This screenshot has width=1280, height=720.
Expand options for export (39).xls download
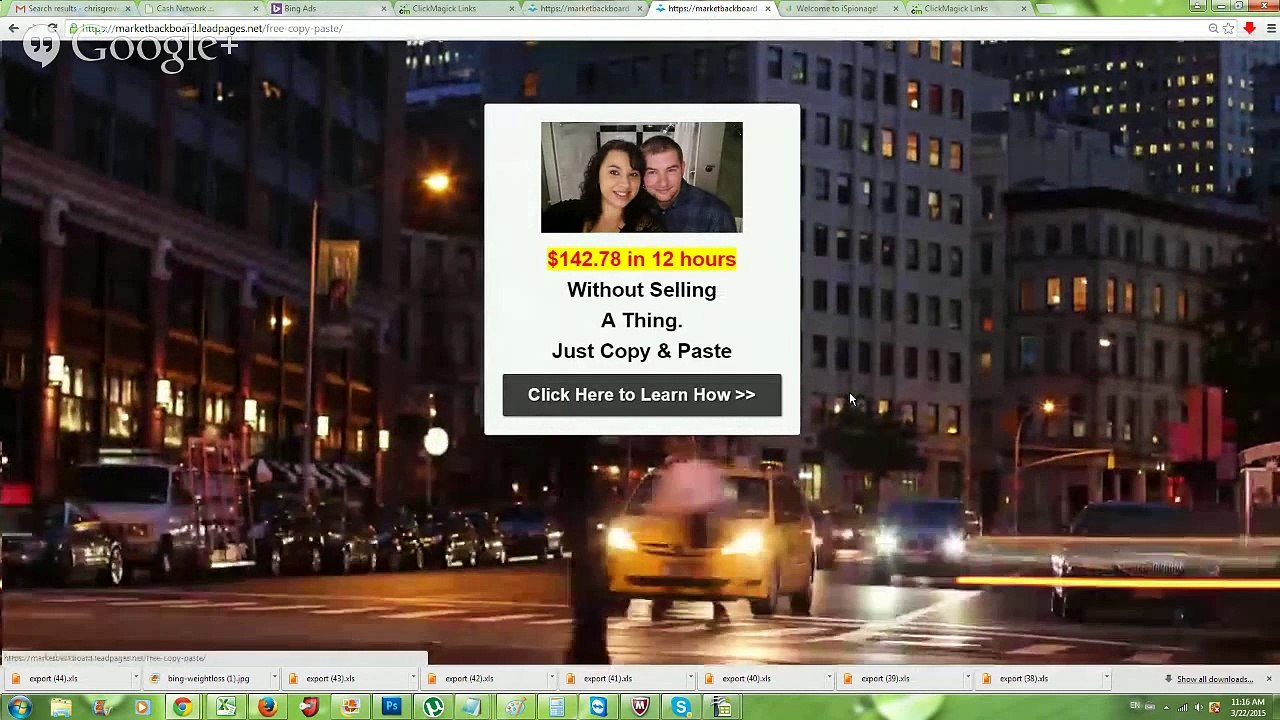click(968, 679)
